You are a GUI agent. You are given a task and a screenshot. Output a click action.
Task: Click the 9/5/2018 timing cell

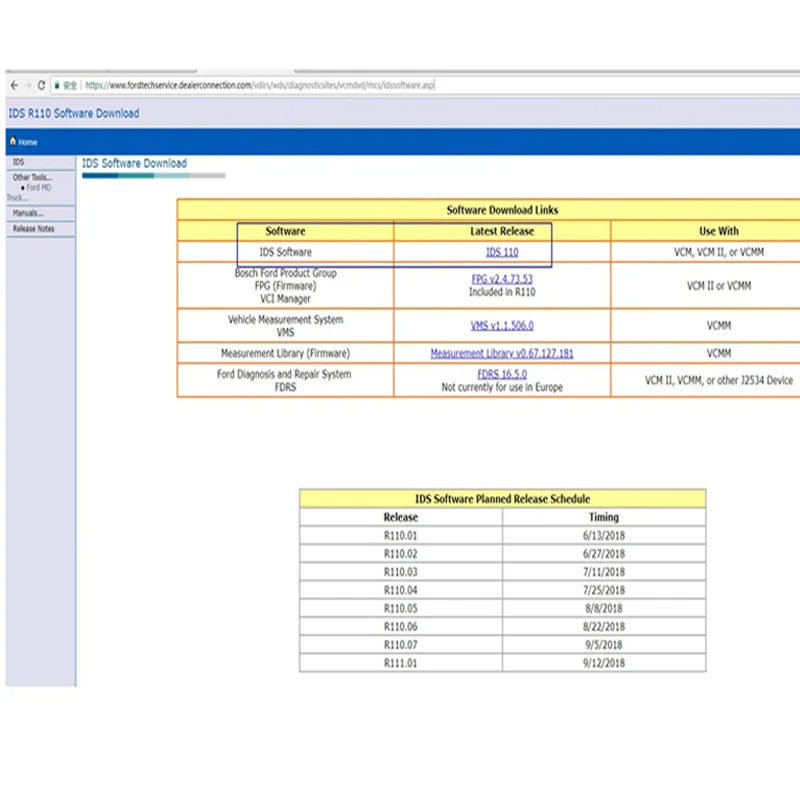pyautogui.click(x=604, y=645)
